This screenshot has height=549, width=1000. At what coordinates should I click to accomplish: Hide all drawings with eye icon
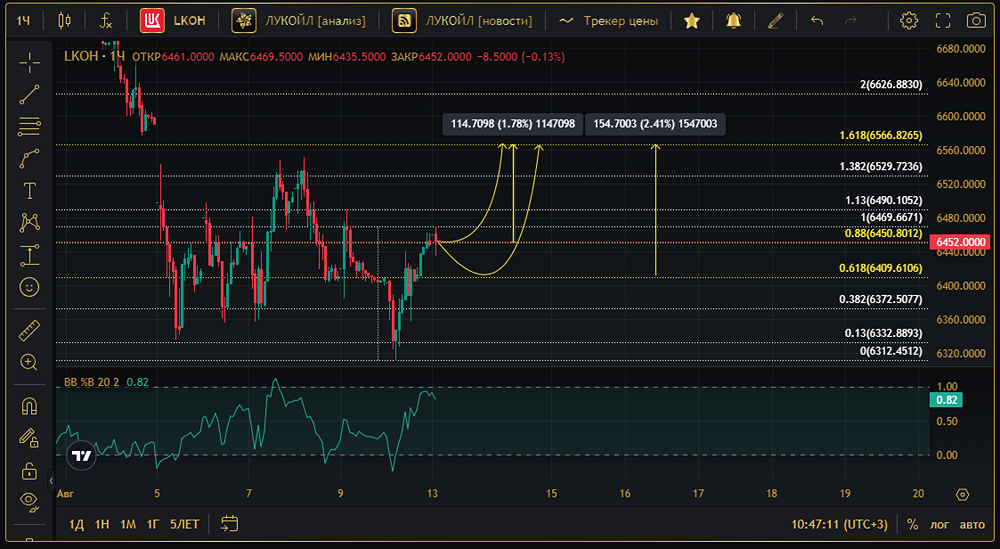coord(29,501)
